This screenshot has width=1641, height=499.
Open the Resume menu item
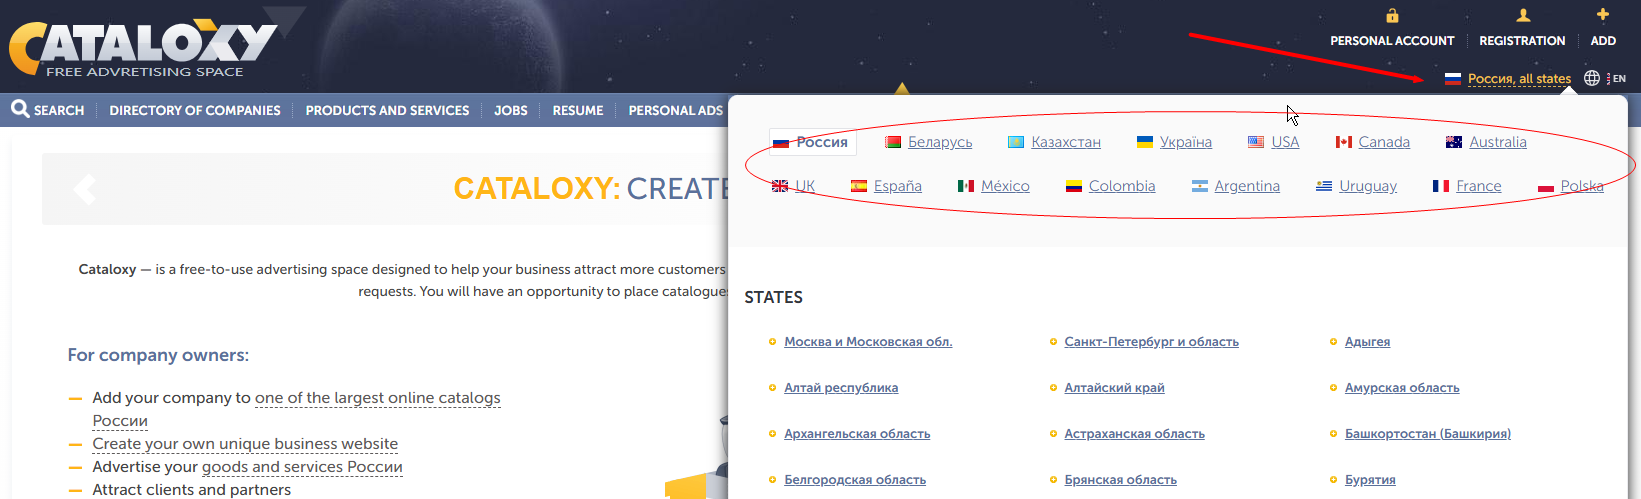tap(578, 110)
